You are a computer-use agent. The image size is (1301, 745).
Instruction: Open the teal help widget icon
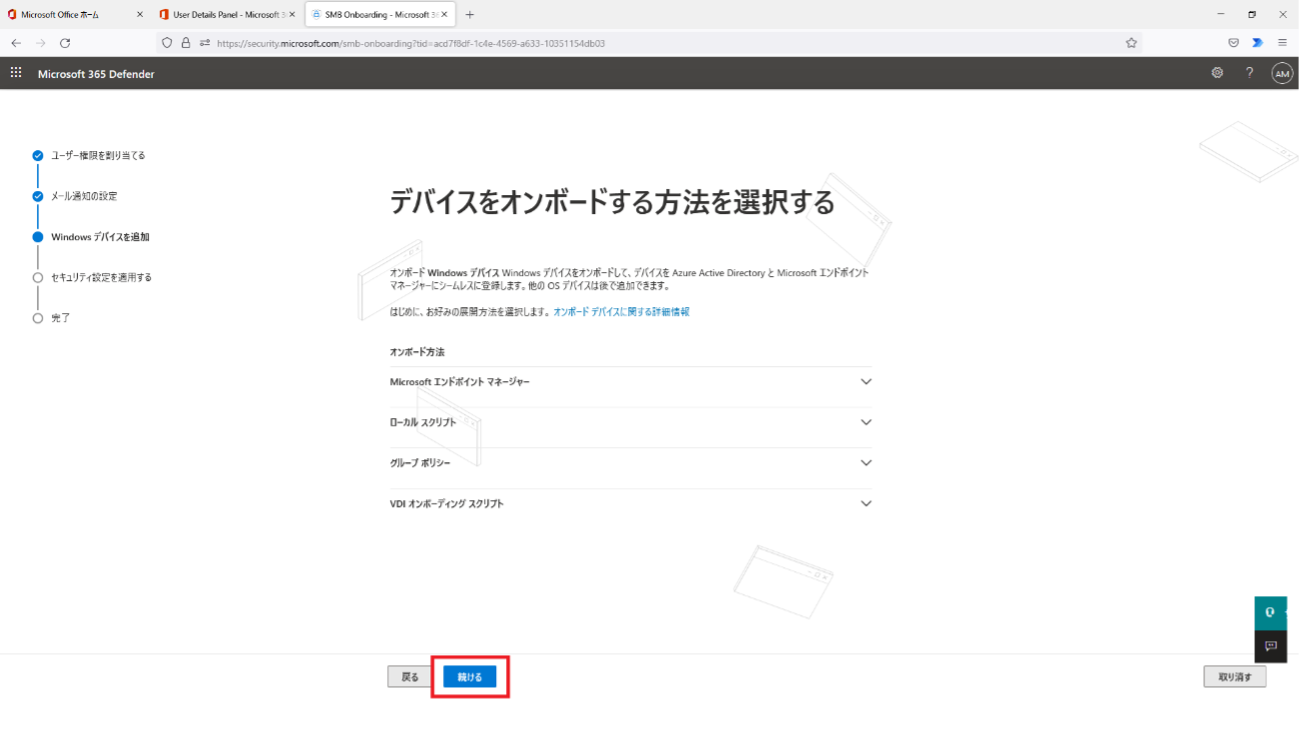[1270, 613]
